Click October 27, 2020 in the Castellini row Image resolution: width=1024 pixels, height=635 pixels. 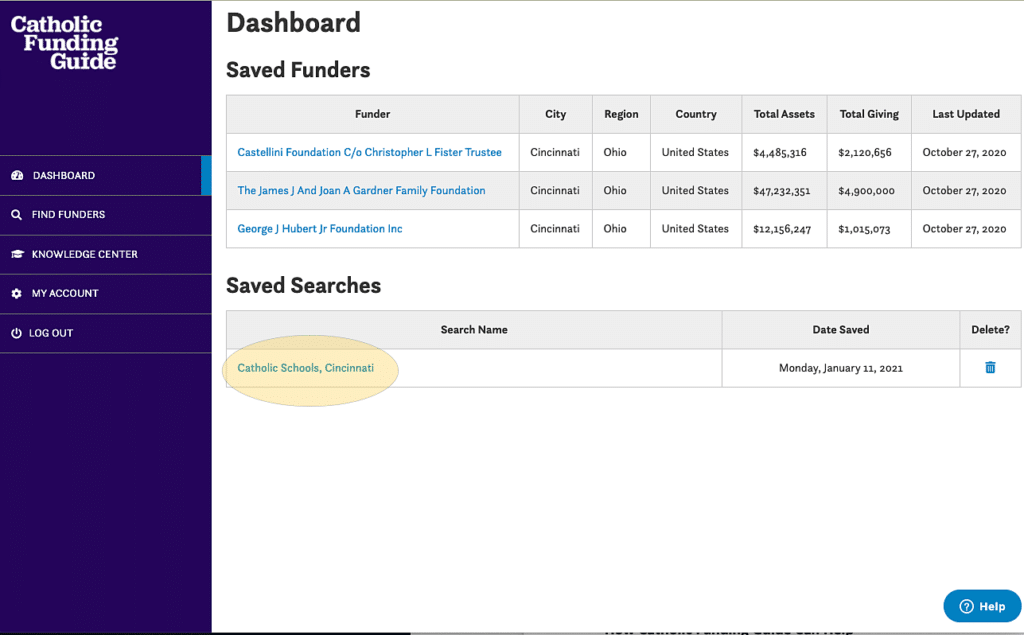click(x=964, y=152)
